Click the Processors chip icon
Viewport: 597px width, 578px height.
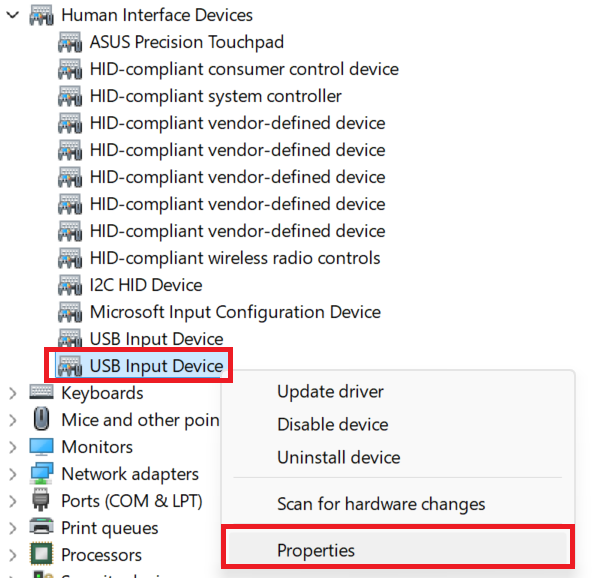click(x=41, y=554)
